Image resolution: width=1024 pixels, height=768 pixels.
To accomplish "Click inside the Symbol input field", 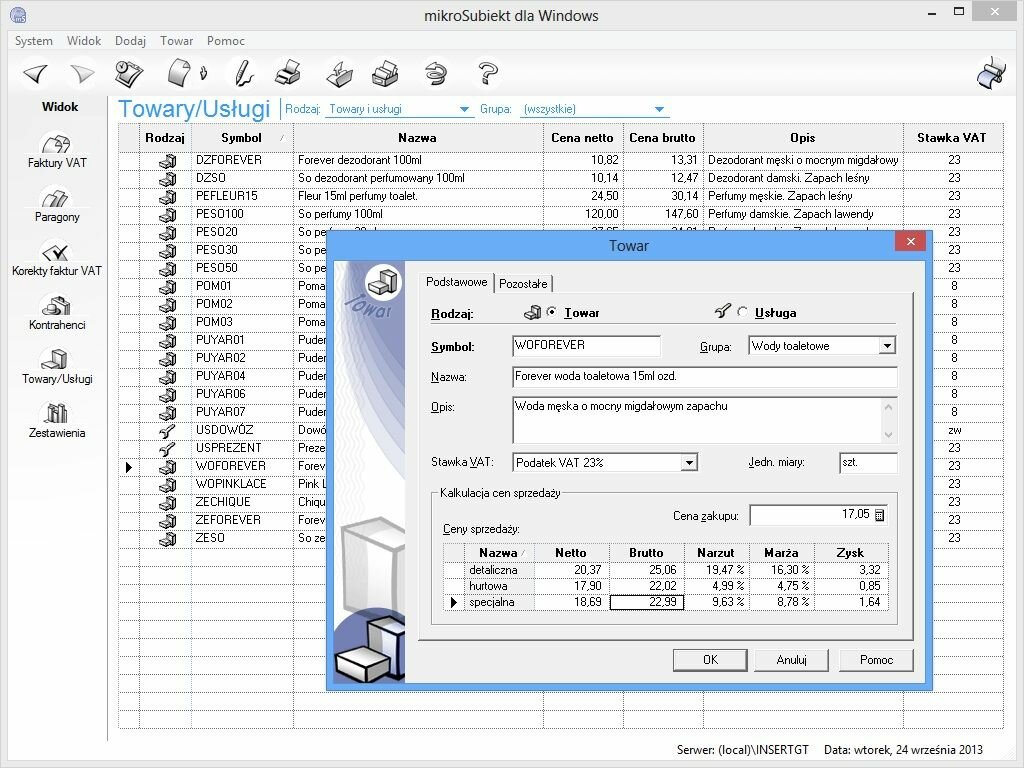I will pyautogui.click(x=586, y=345).
